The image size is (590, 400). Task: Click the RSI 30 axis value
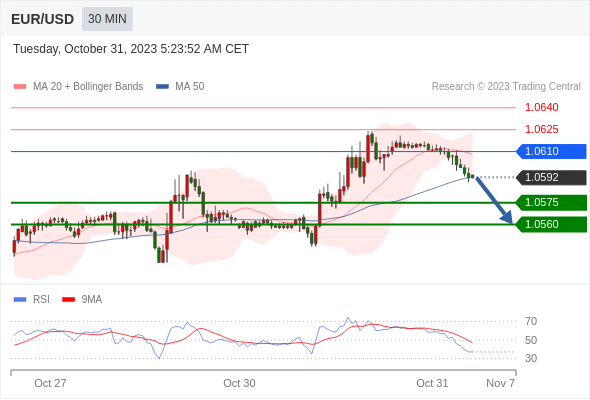click(531, 358)
